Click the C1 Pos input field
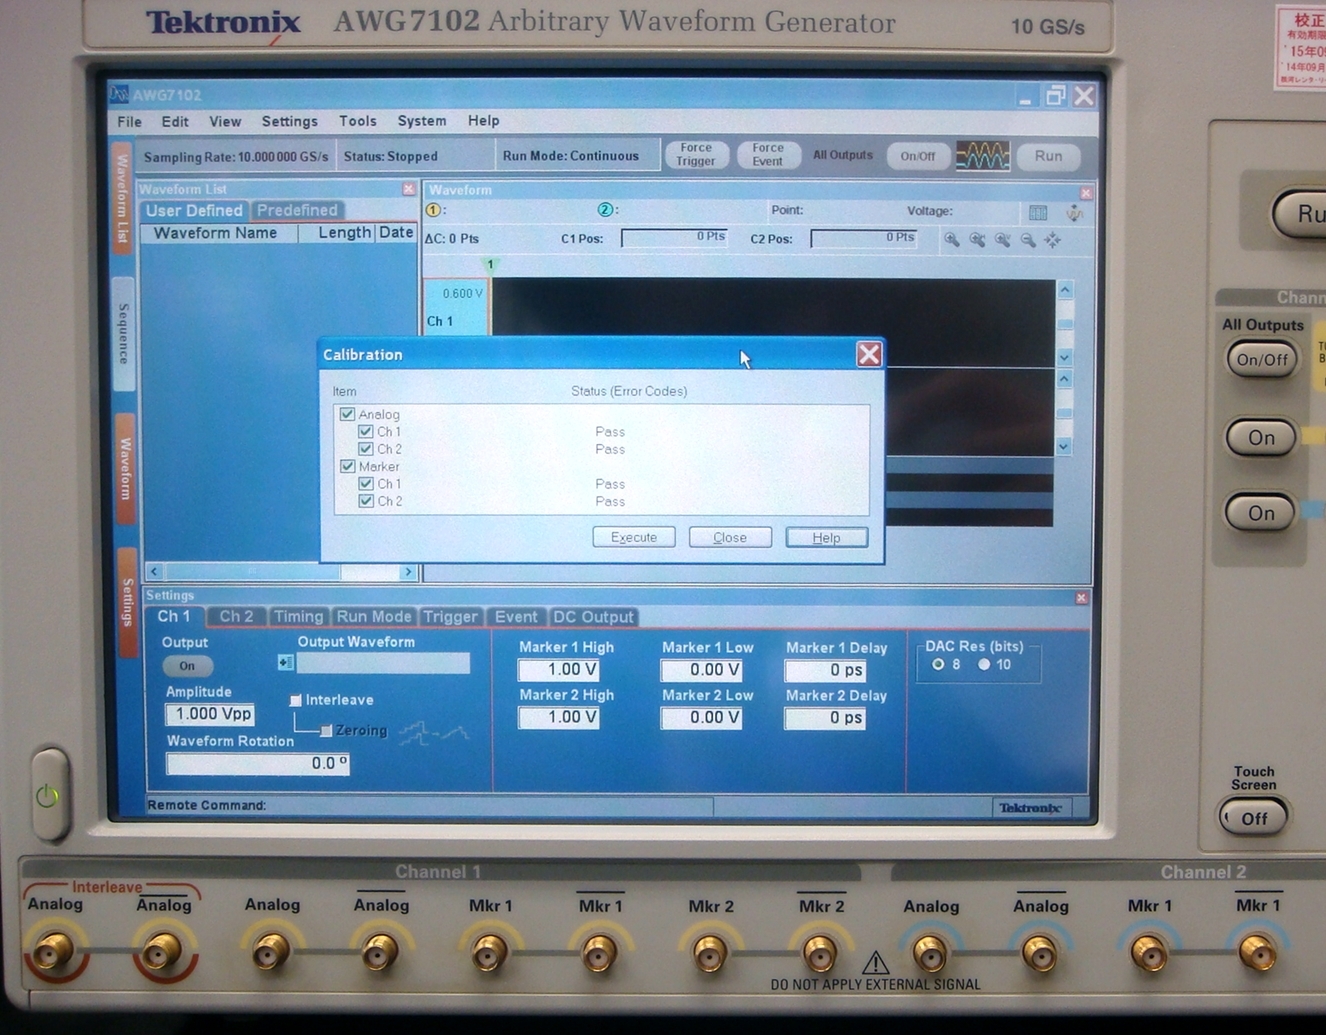Image resolution: width=1326 pixels, height=1035 pixels. (674, 238)
